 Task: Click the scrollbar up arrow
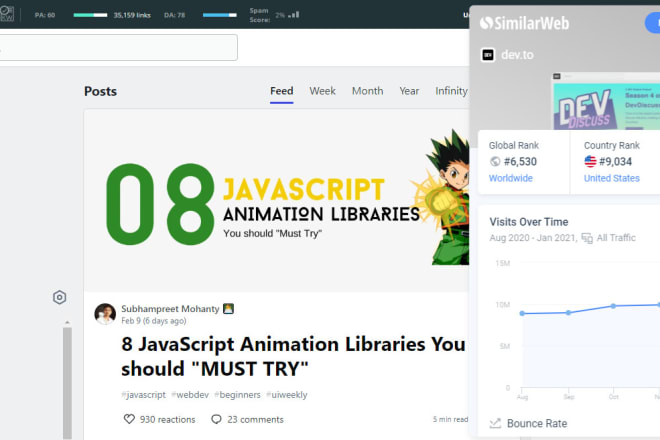(x=67, y=323)
